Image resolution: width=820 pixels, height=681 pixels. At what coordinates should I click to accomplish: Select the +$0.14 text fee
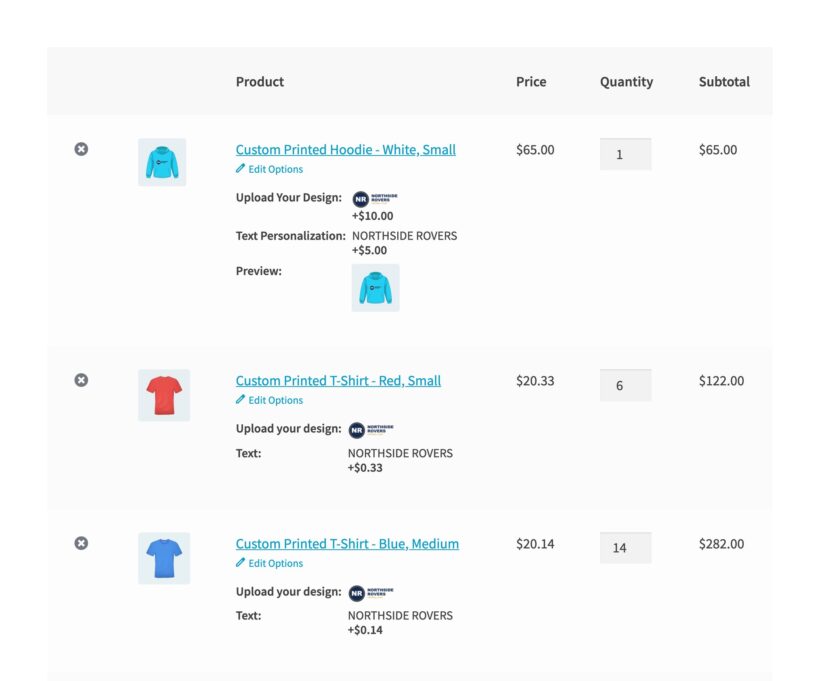pos(365,630)
